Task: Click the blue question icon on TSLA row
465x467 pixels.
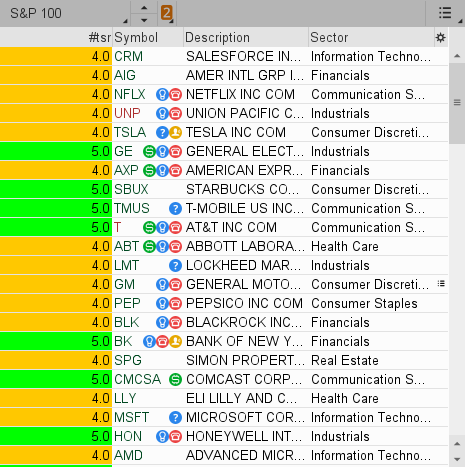Action: 162,133
